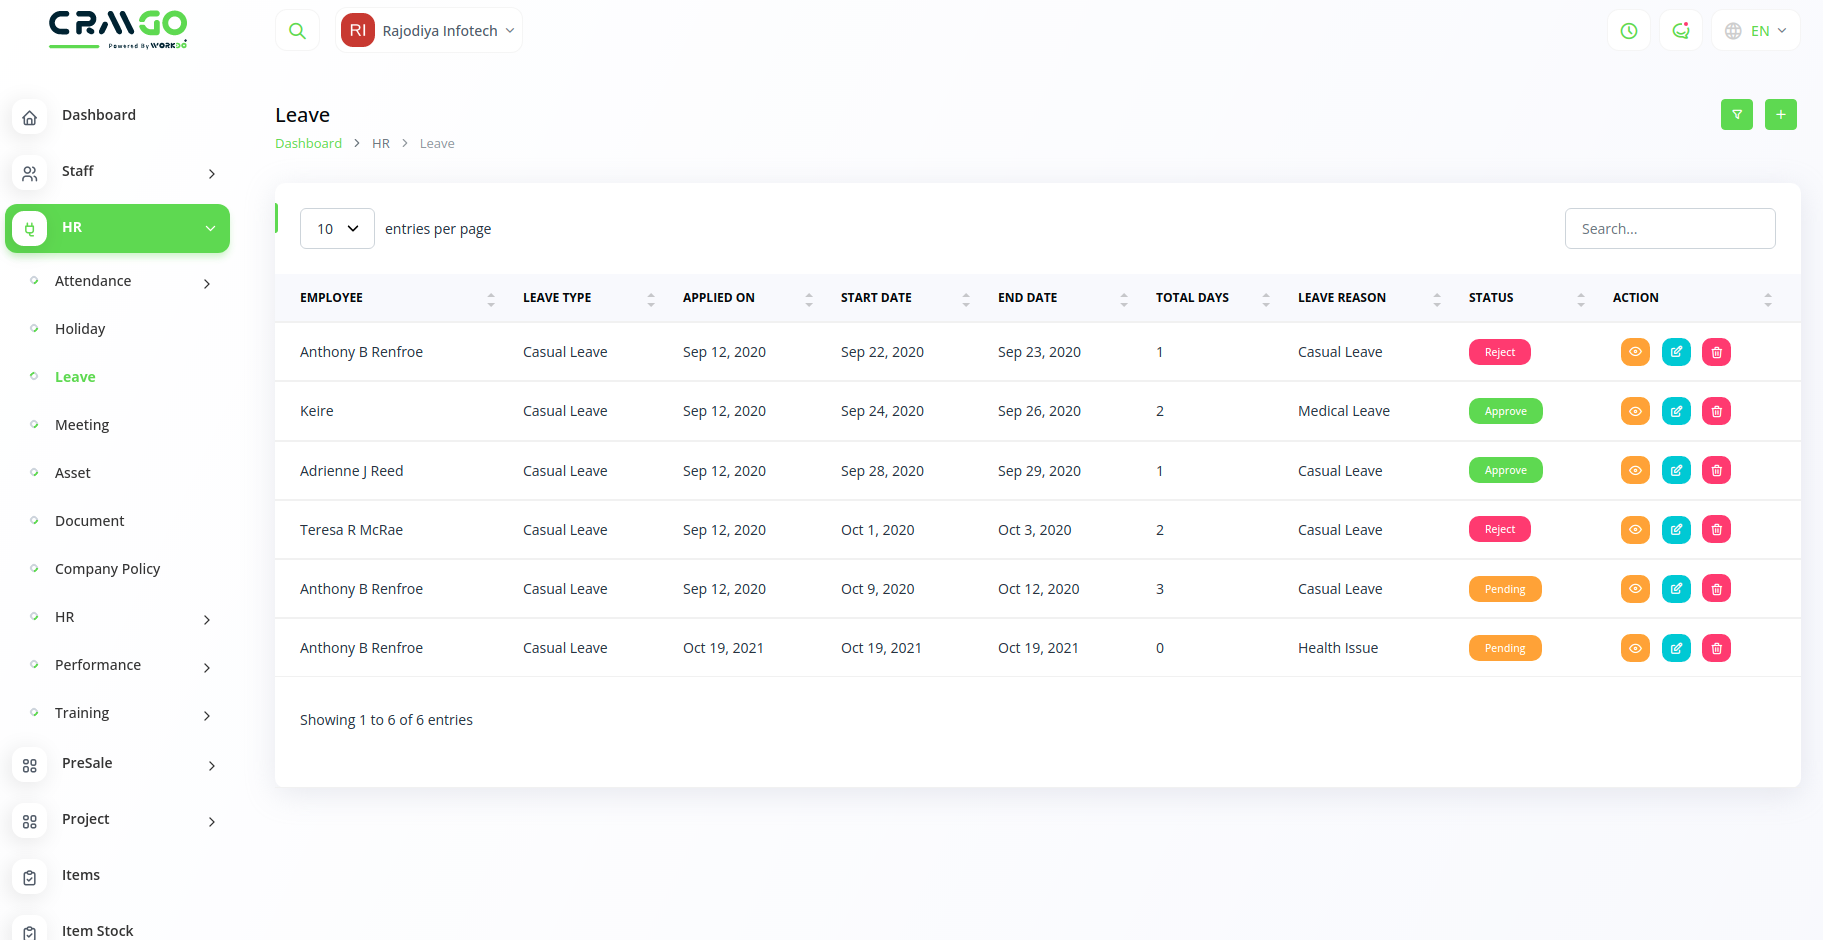View Teresa R McRae's leave via eye icon
The width and height of the screenshot is (1823, 940).
[1635, 530]
